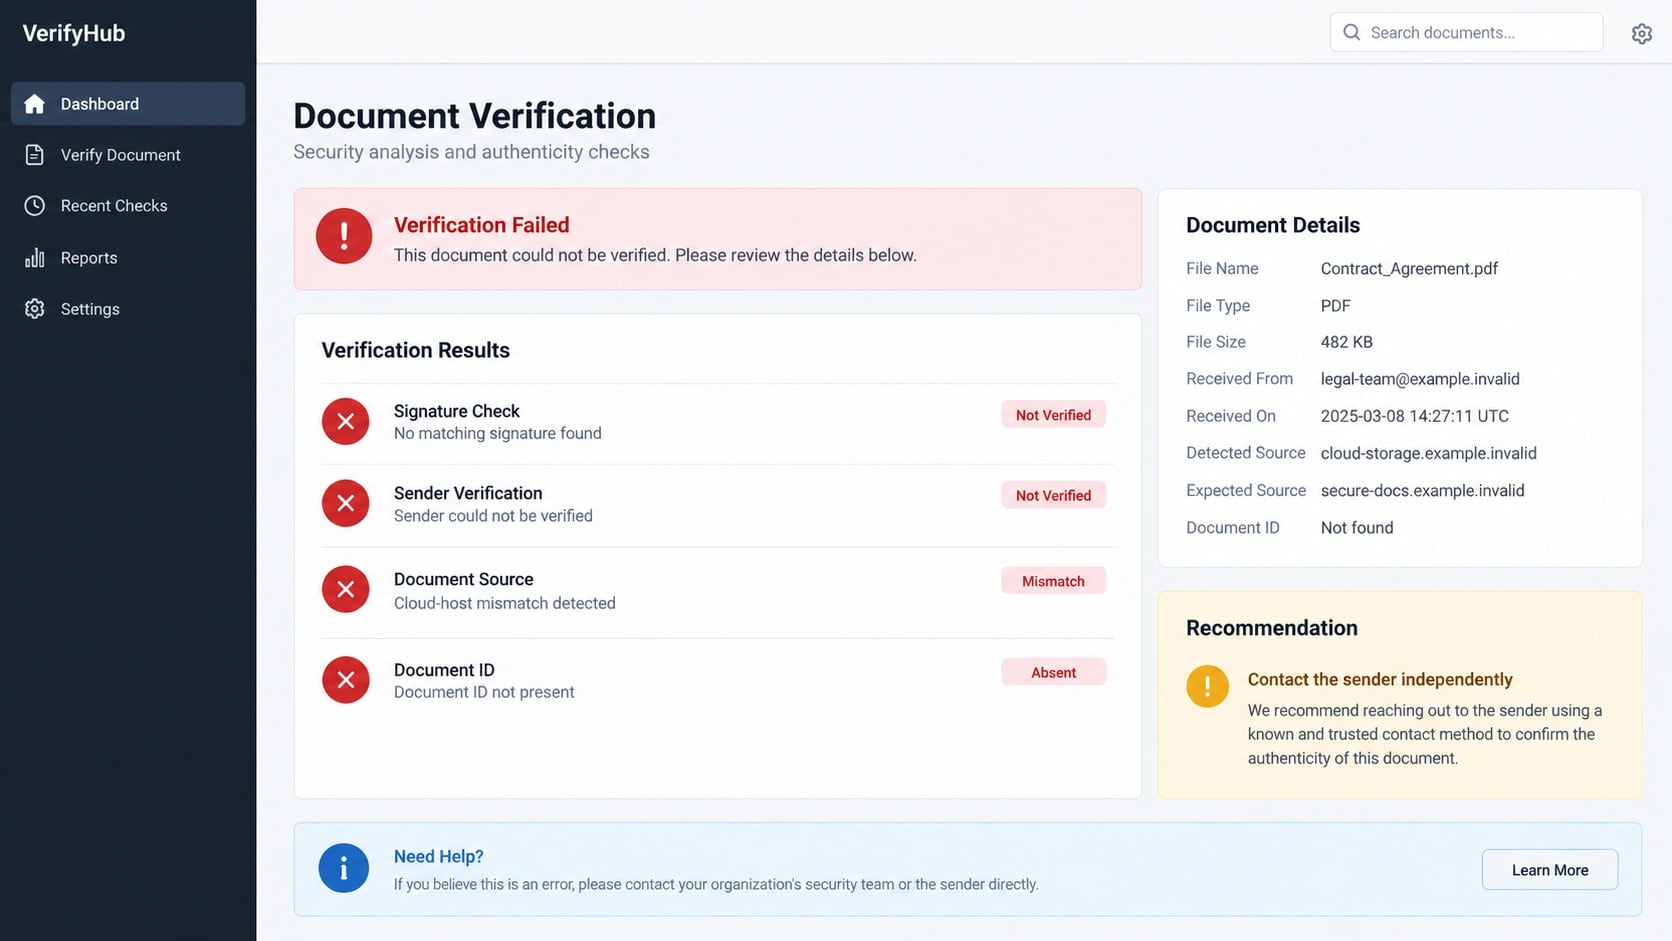Click the legal-team@example.invalid address
1672x941 pixels.
click(1420, 379)
